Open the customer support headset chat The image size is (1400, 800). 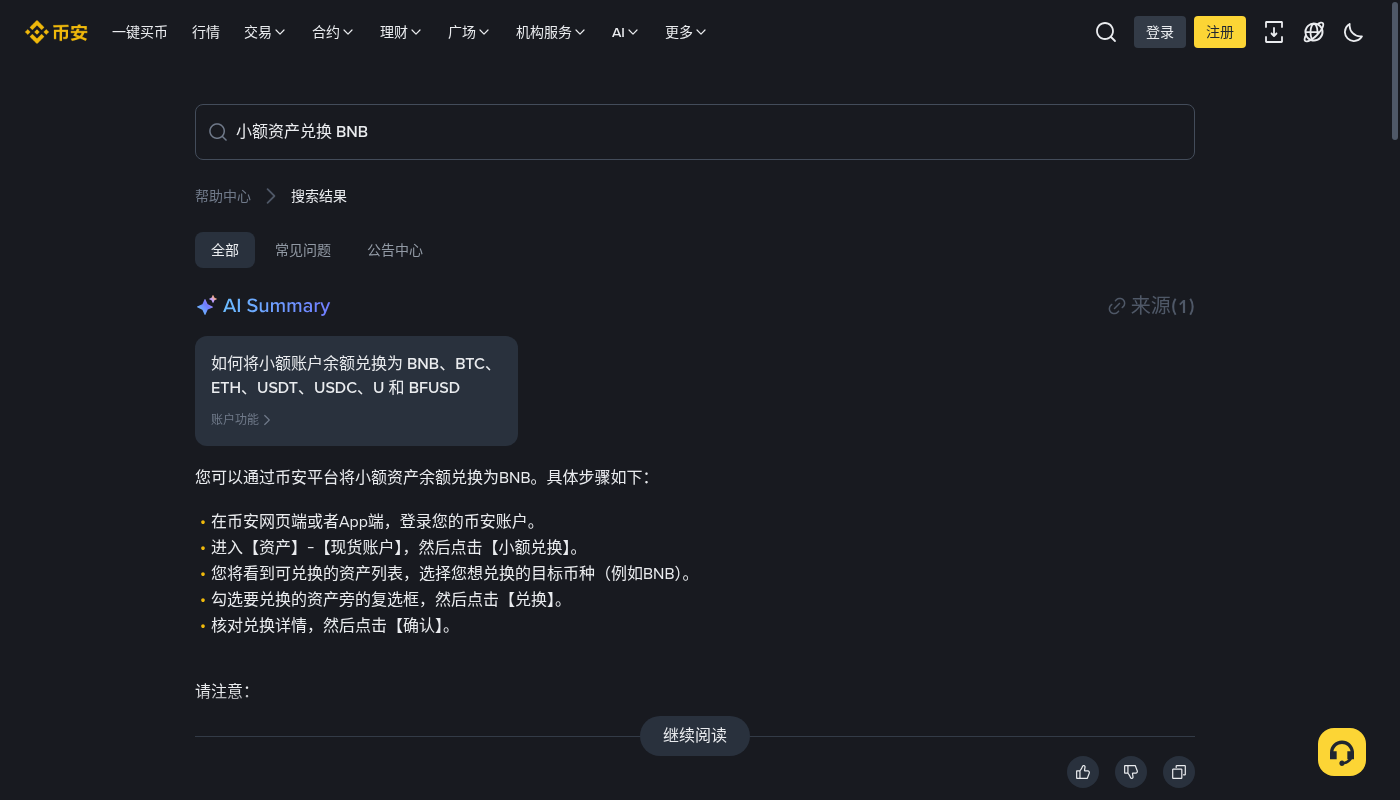pyautogui.click(x=1342, y=752)
